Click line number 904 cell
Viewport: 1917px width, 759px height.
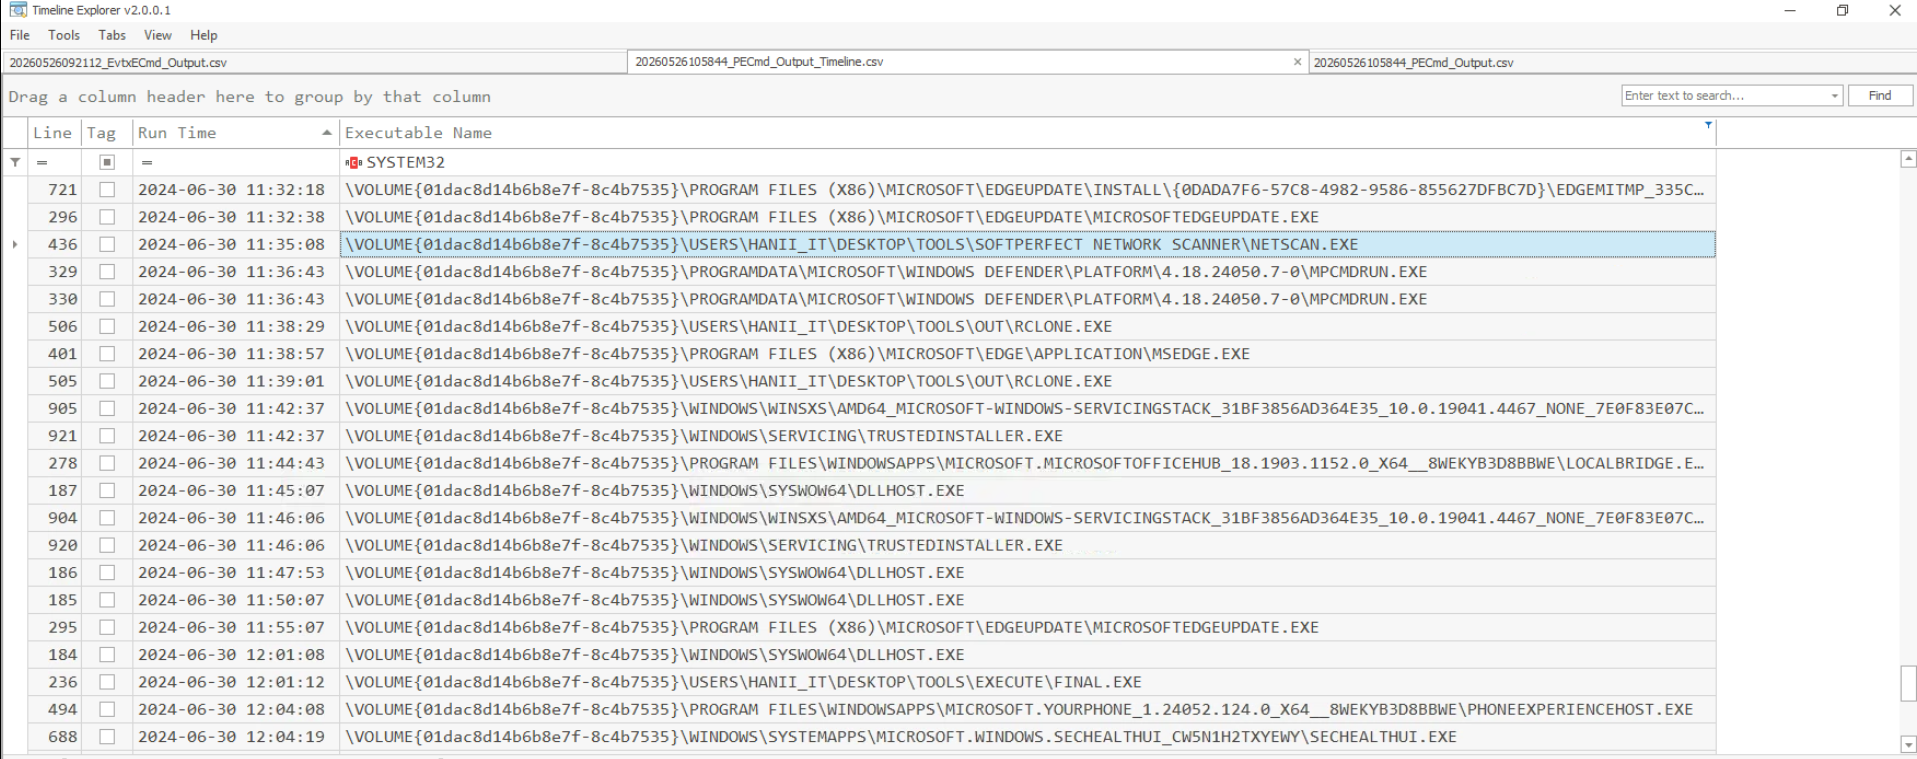(x=55, y=518)
